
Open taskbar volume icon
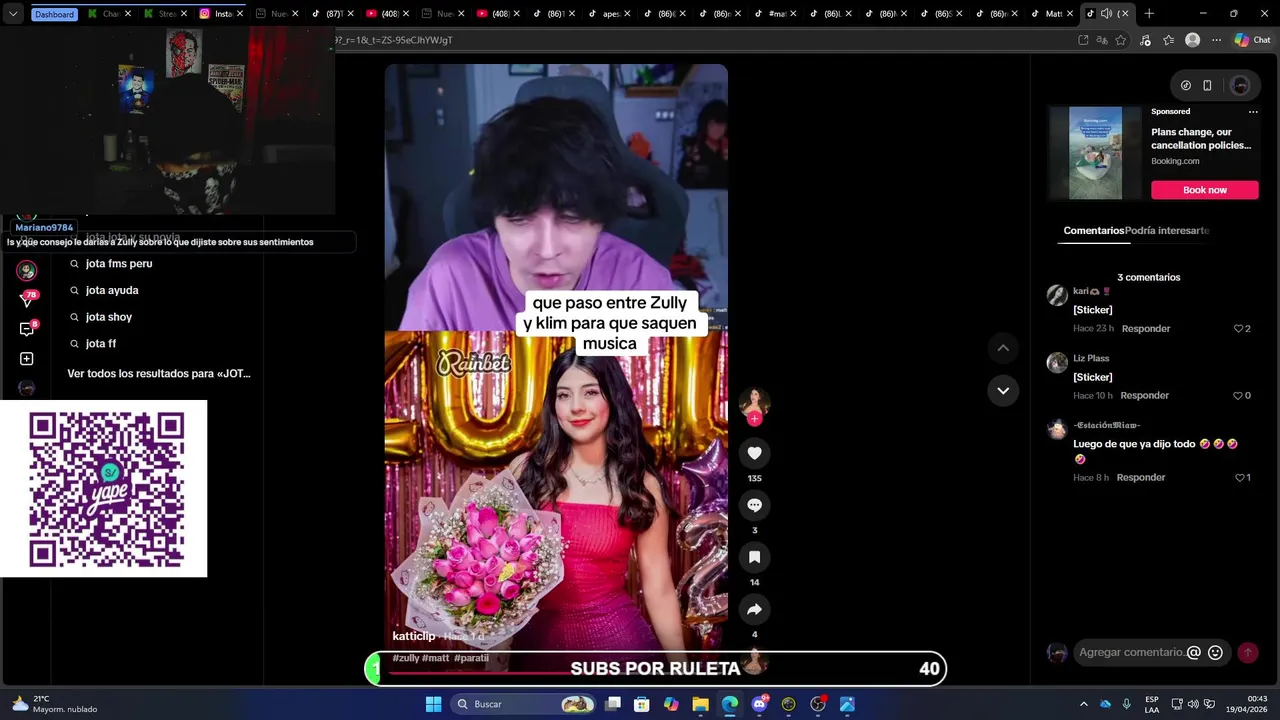1193,704
